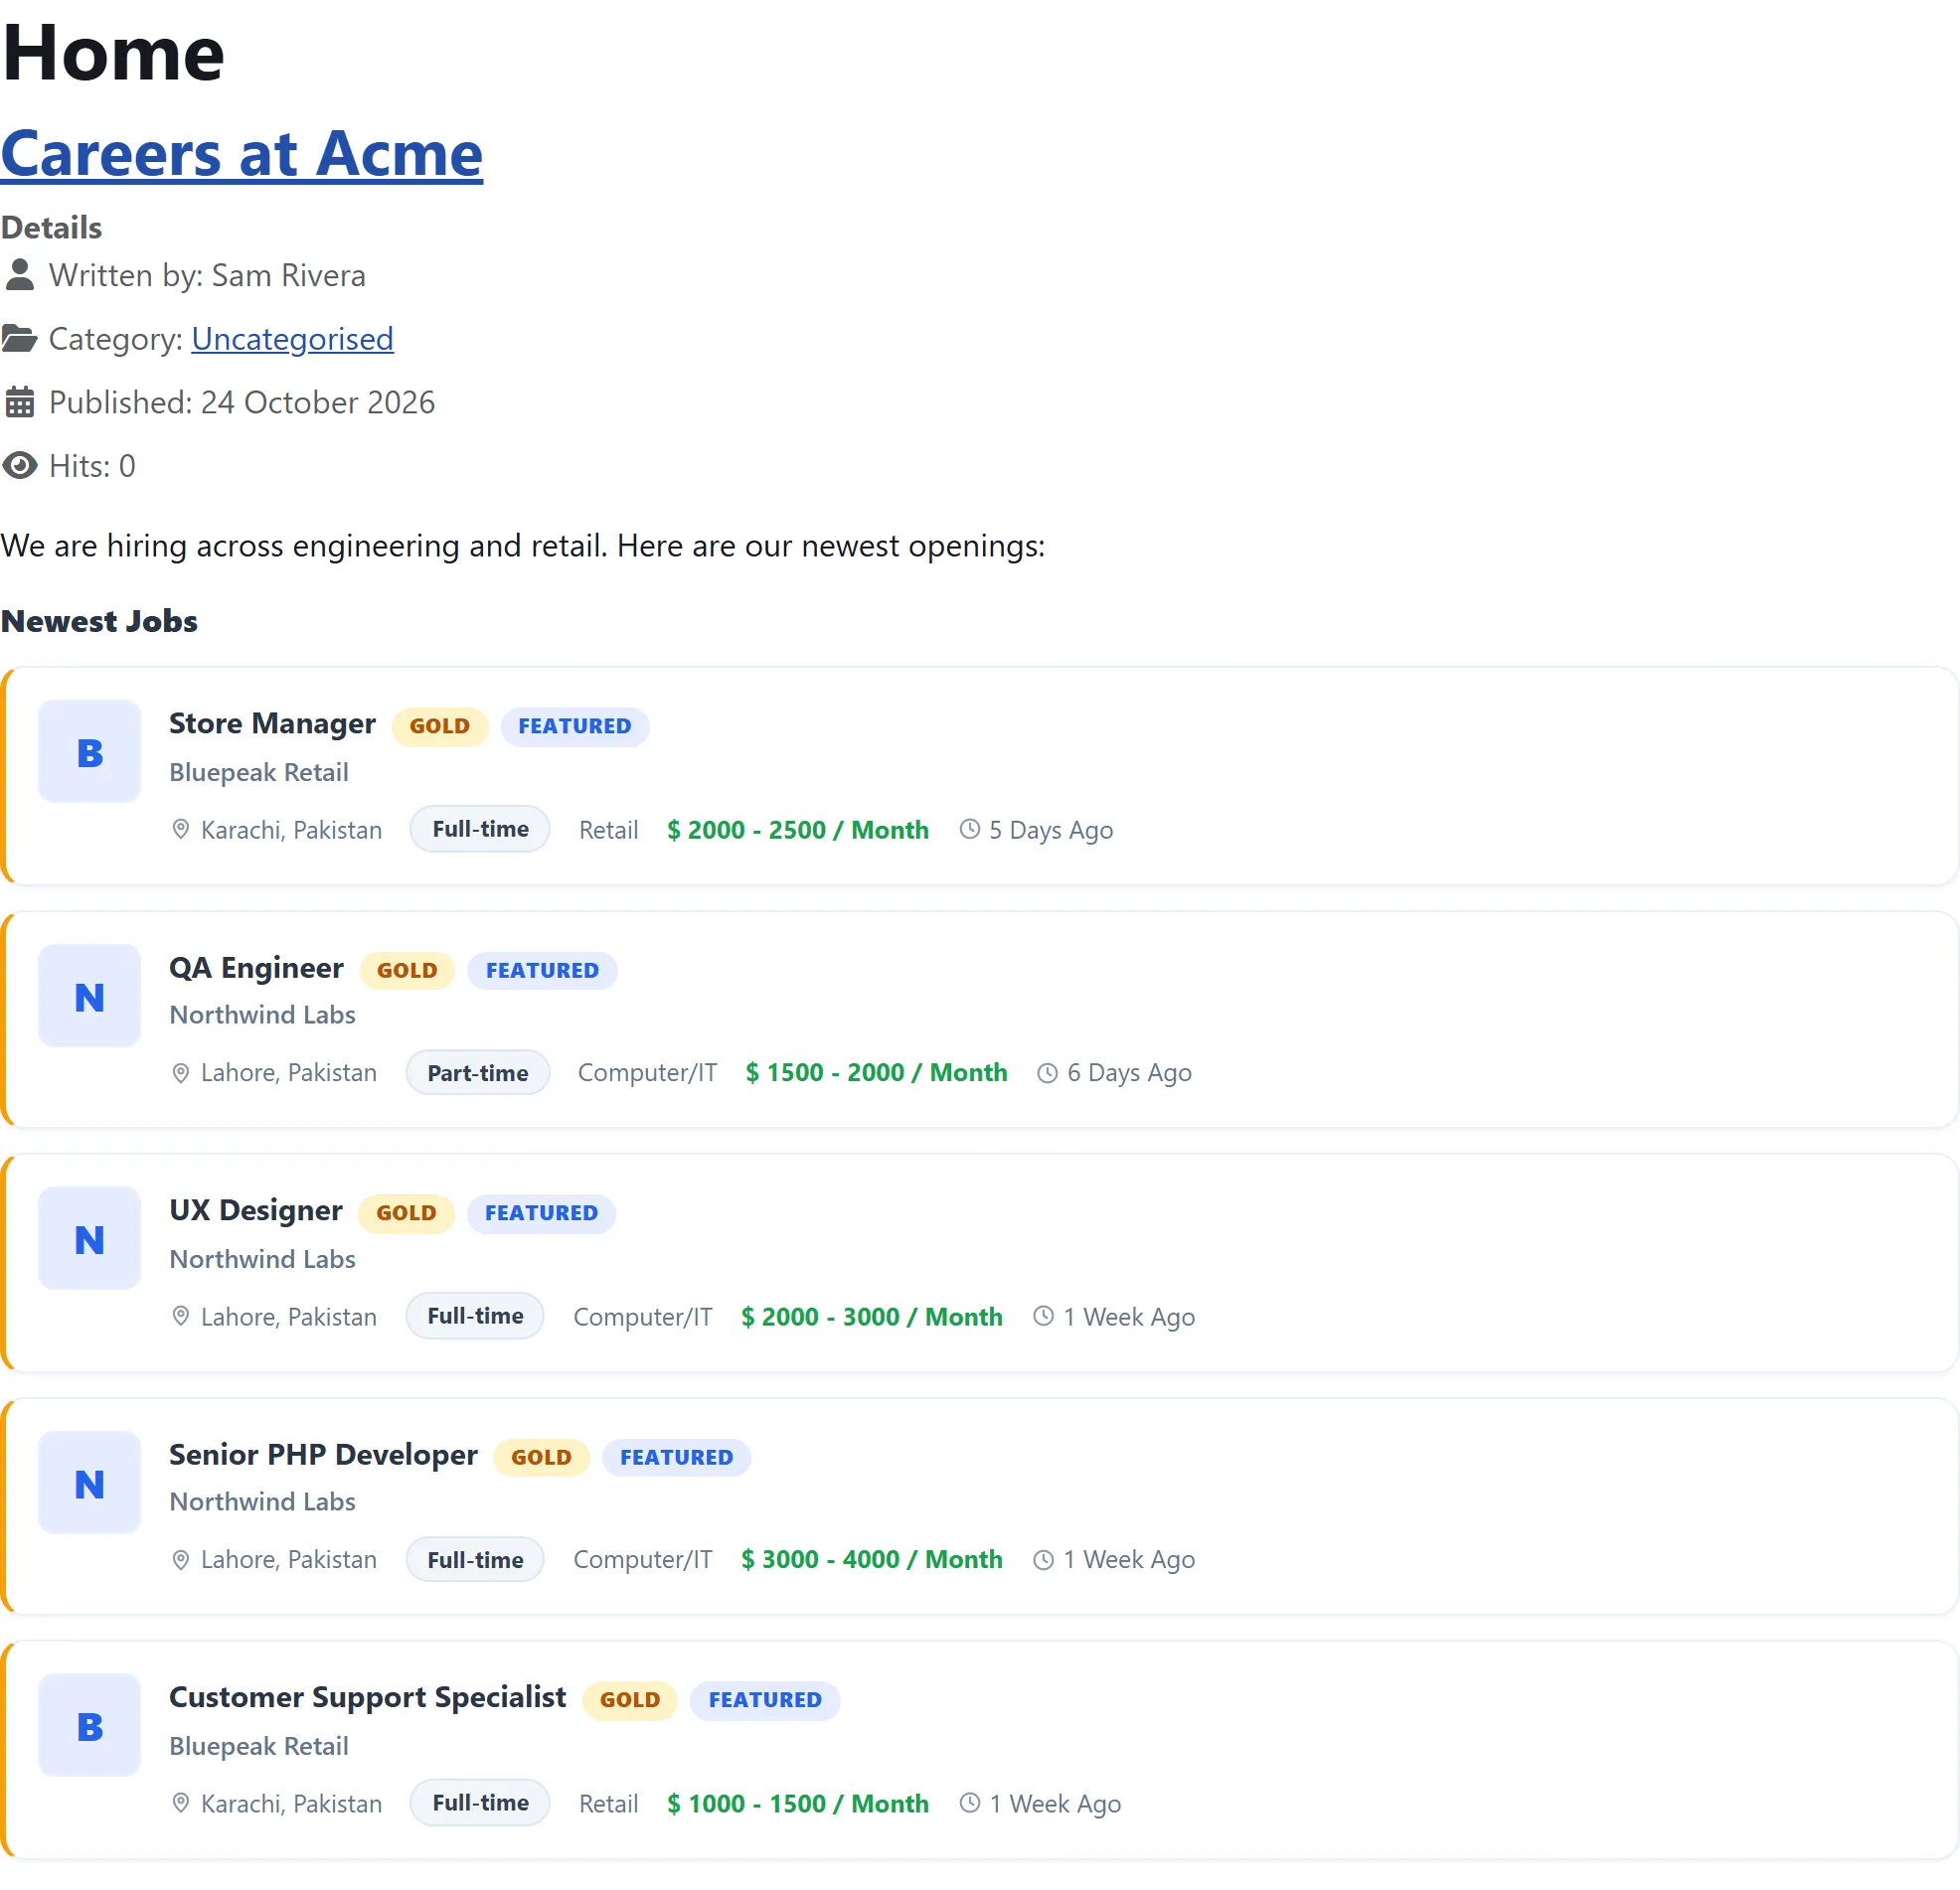The width and height of the screenshot is (1960, 1890).
Task: Click the author person icon beside Sam Rivera
Action: point(20,275)
